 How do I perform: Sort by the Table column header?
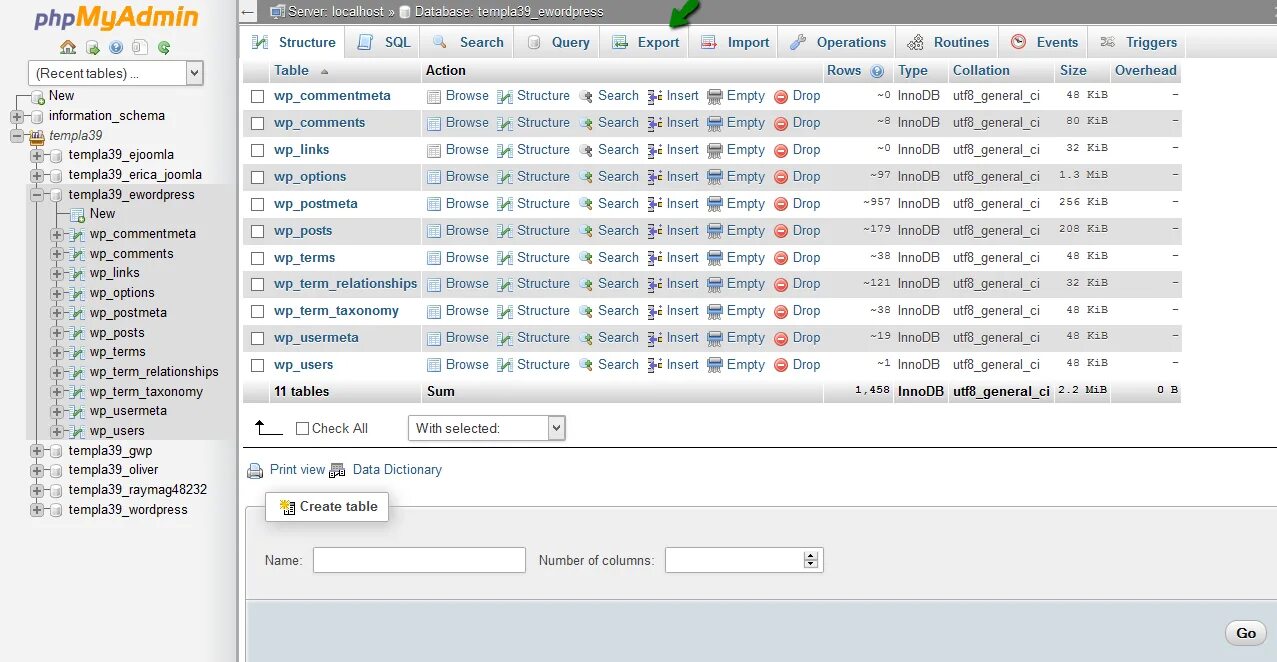click(291, 71)
